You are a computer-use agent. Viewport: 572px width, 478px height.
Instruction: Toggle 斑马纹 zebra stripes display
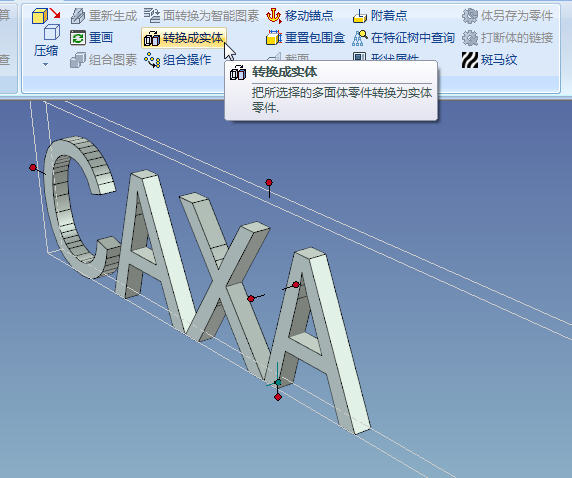point(490,60)
